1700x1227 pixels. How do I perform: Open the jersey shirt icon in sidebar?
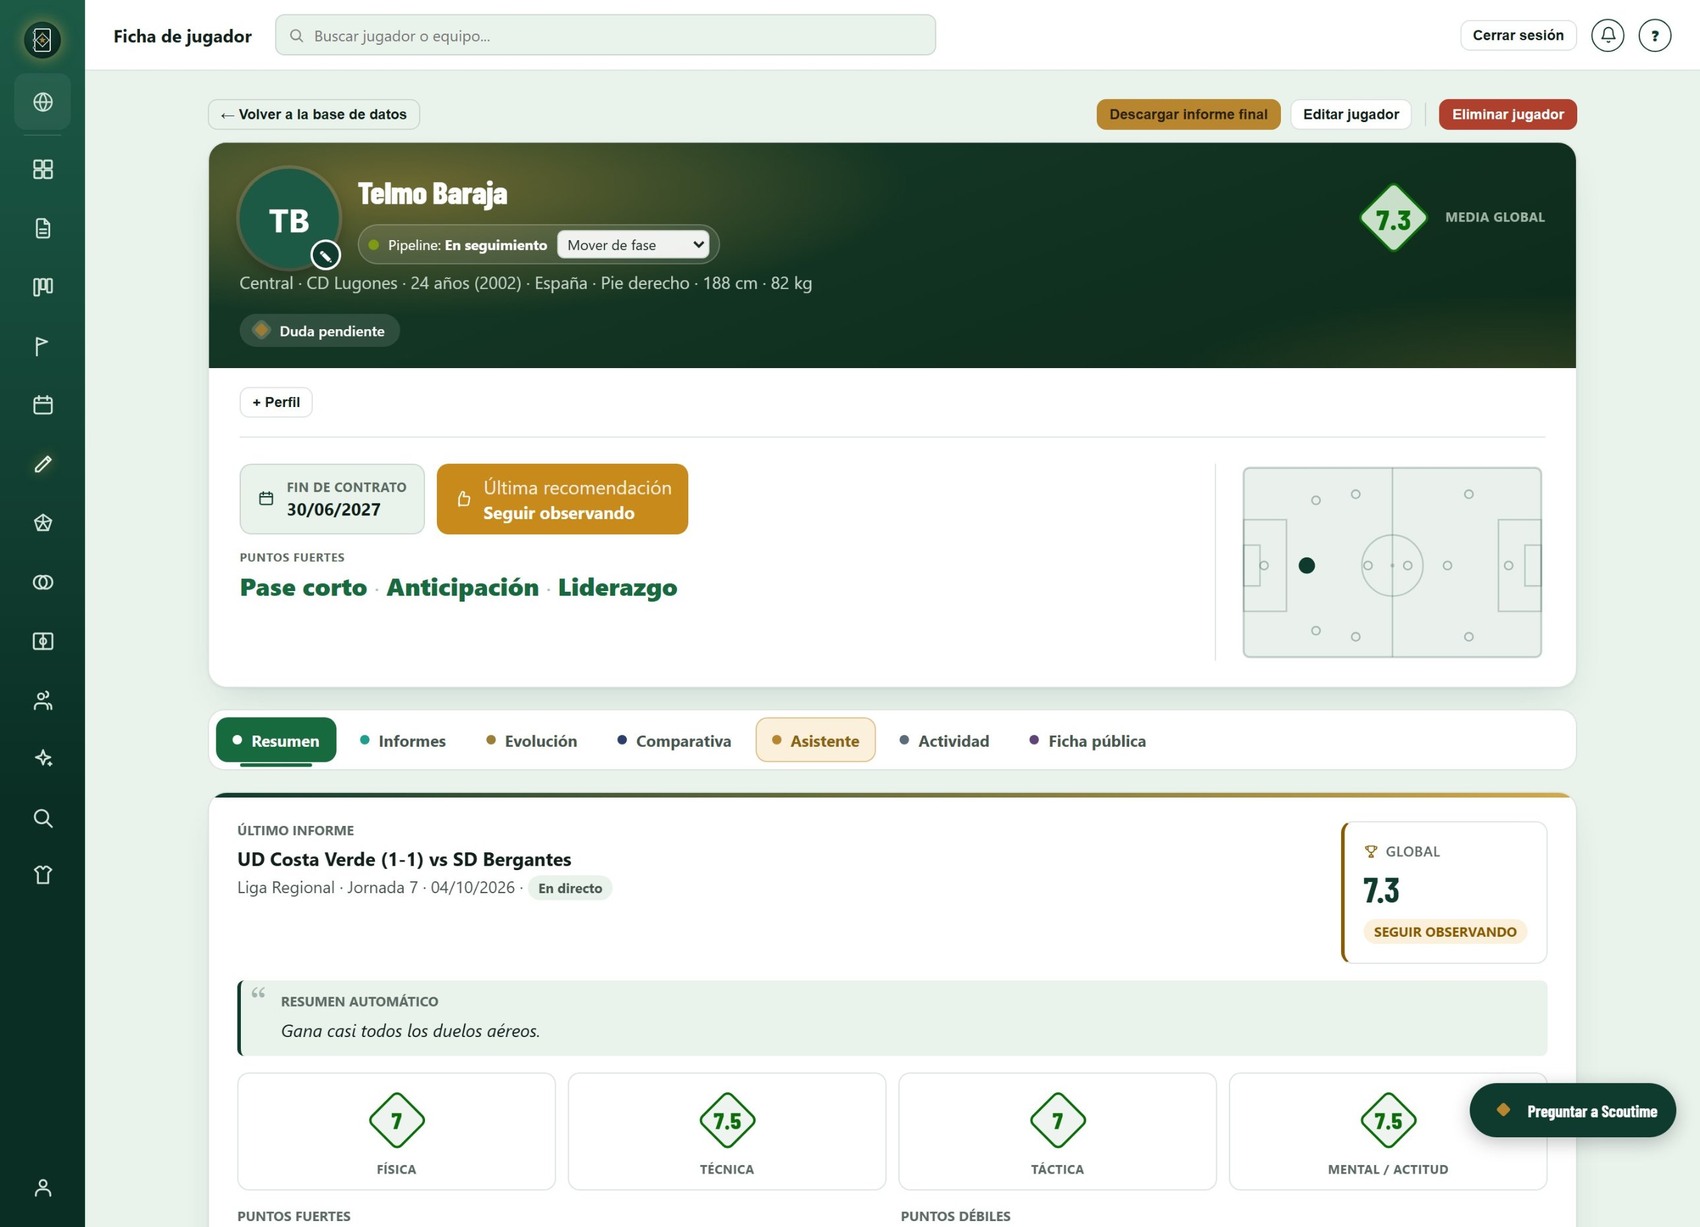click(42, 875)
